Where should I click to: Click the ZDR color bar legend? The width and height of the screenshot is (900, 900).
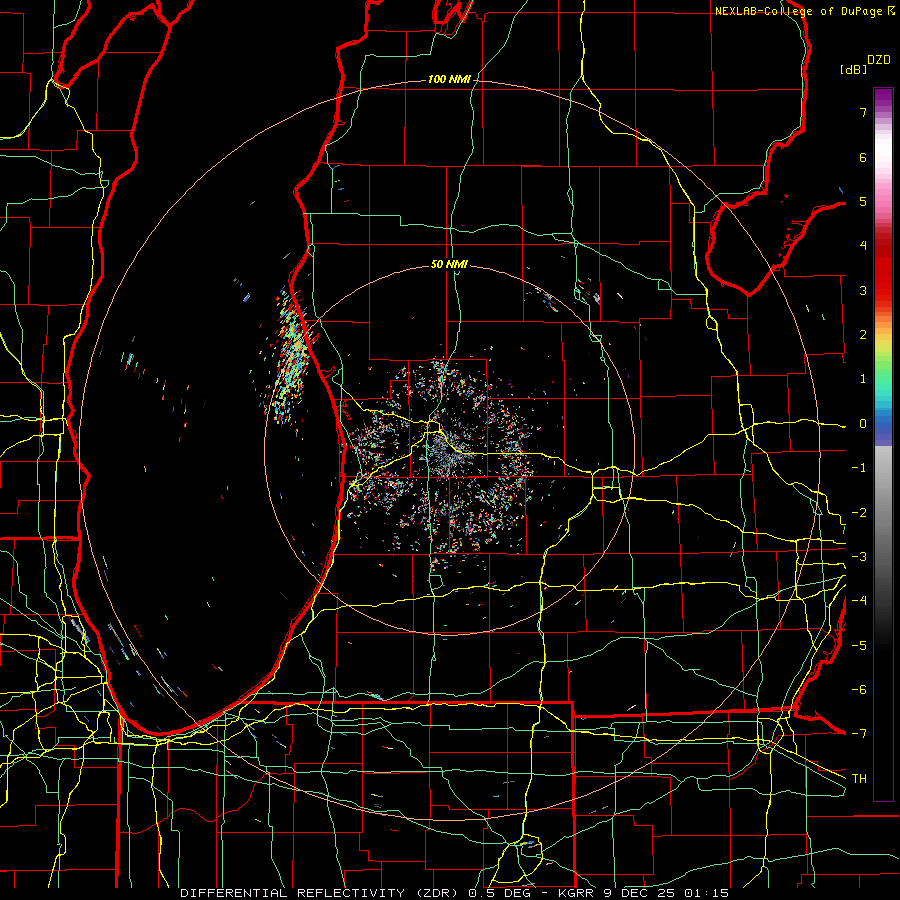883,444
